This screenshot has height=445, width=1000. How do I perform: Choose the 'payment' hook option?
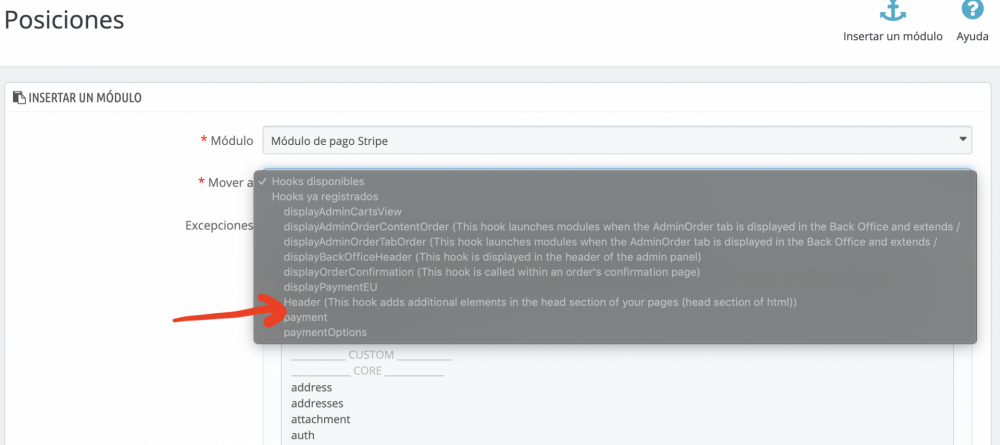tap(305, 317)
